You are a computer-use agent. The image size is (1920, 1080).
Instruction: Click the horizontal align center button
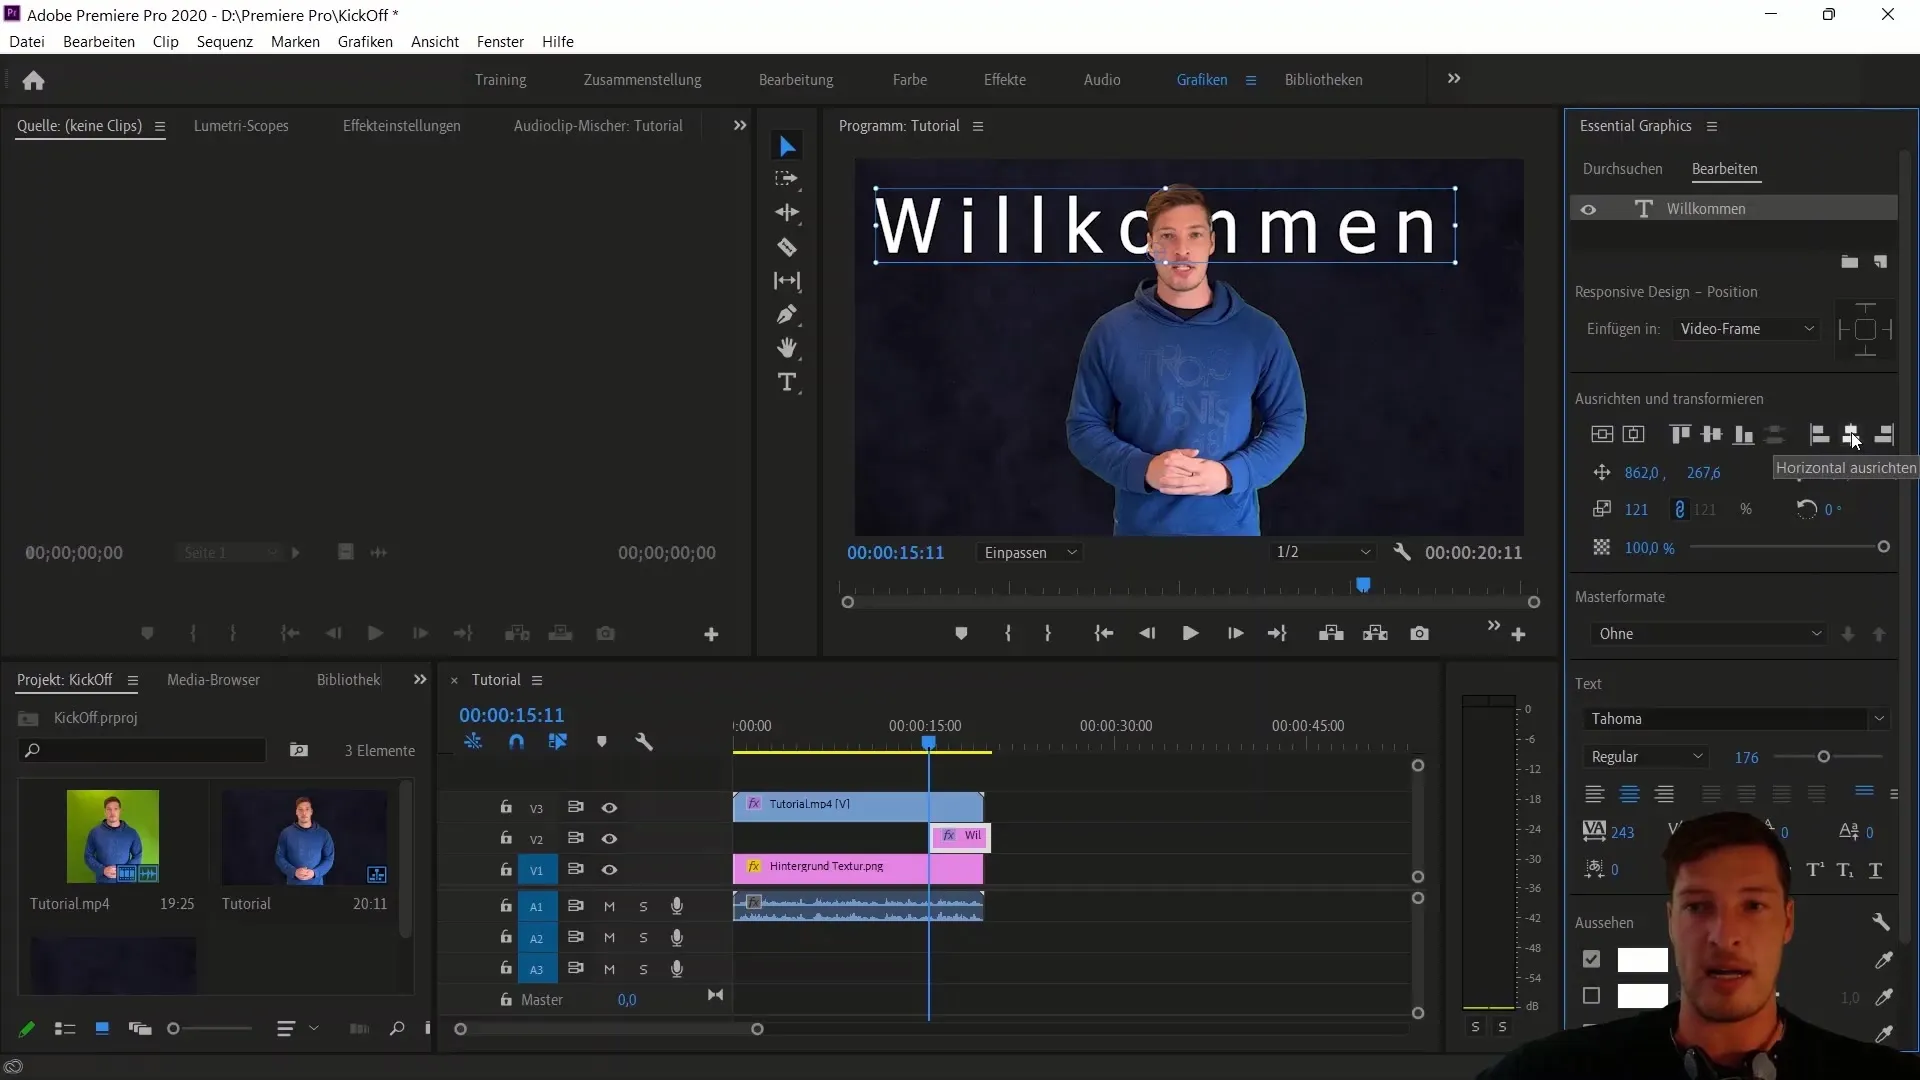[x=1853, y=435]
